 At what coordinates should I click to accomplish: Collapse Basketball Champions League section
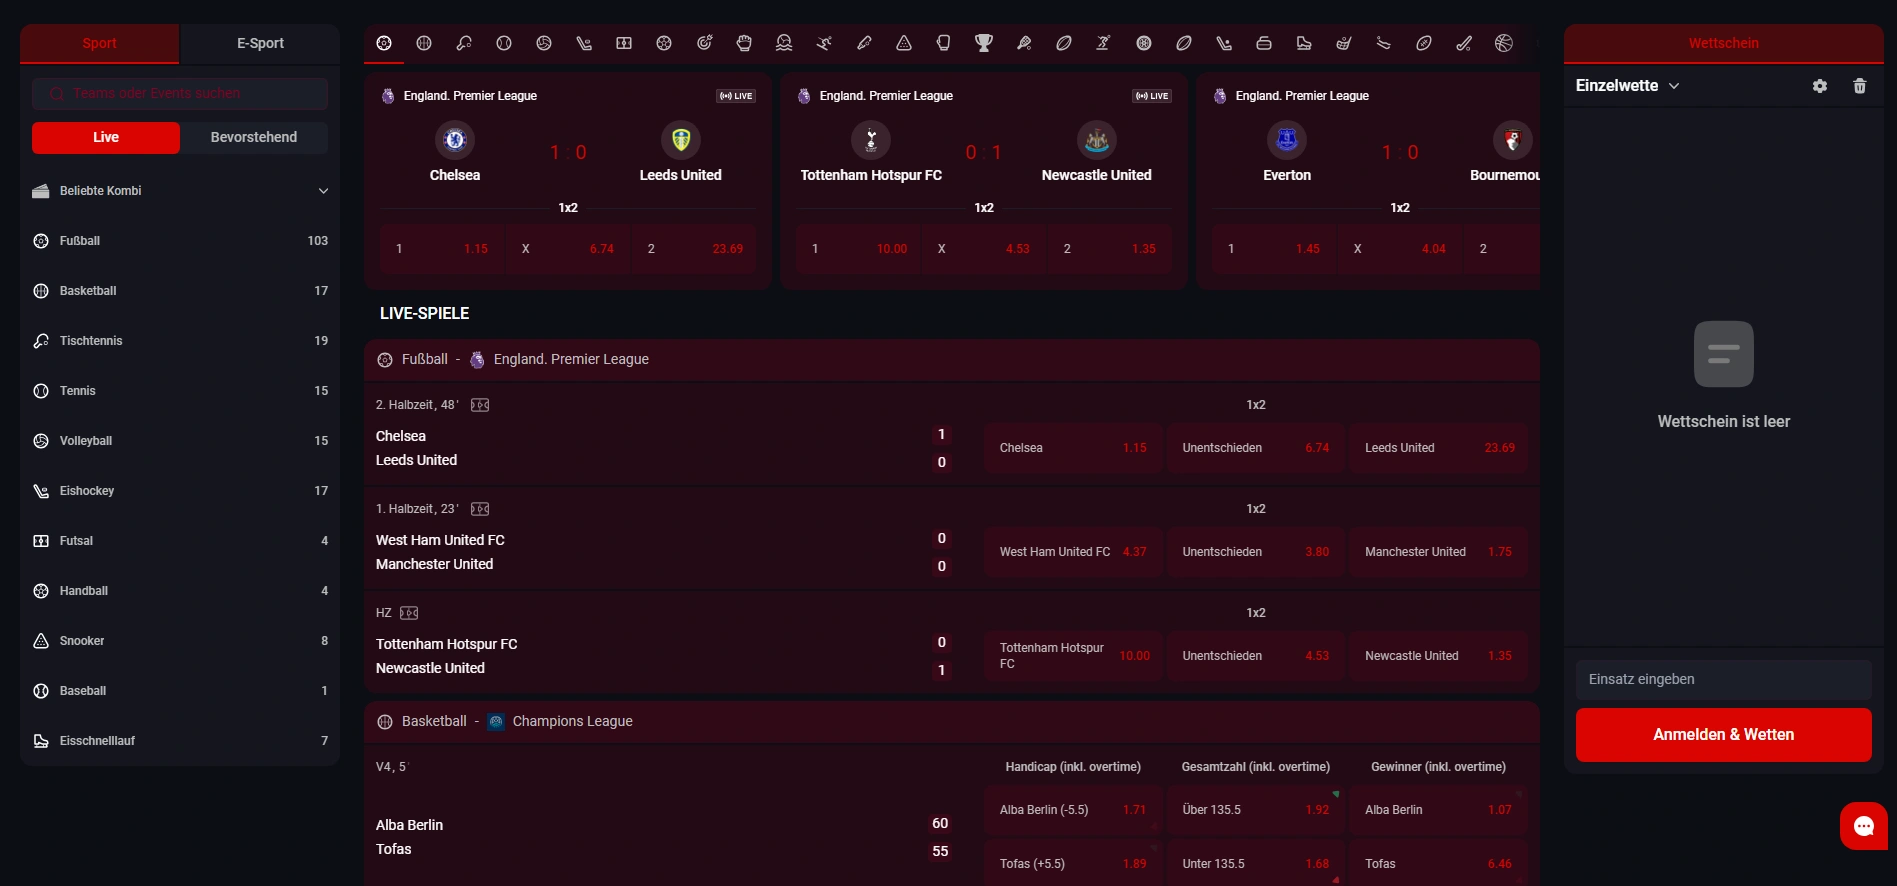tap(951, 721)
